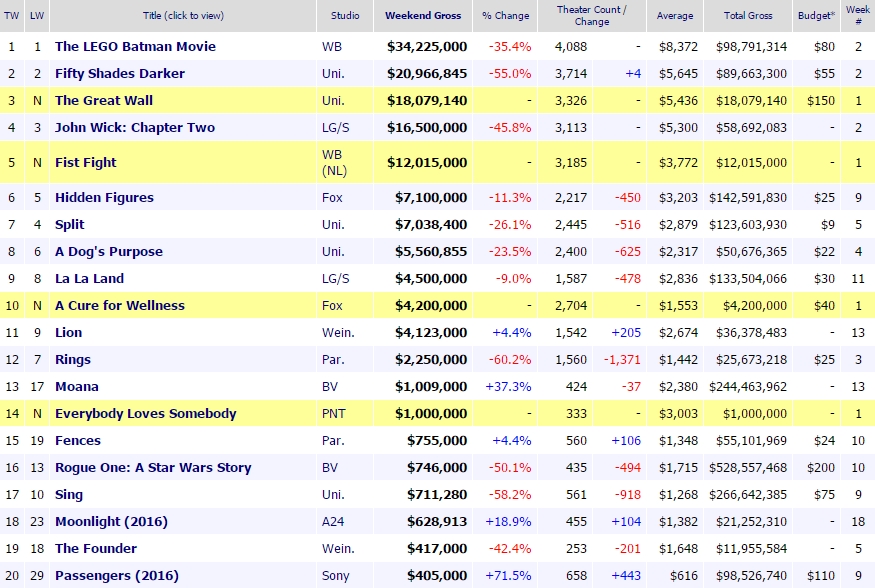Sort by Theater Count / Change header

coord(592,16)
